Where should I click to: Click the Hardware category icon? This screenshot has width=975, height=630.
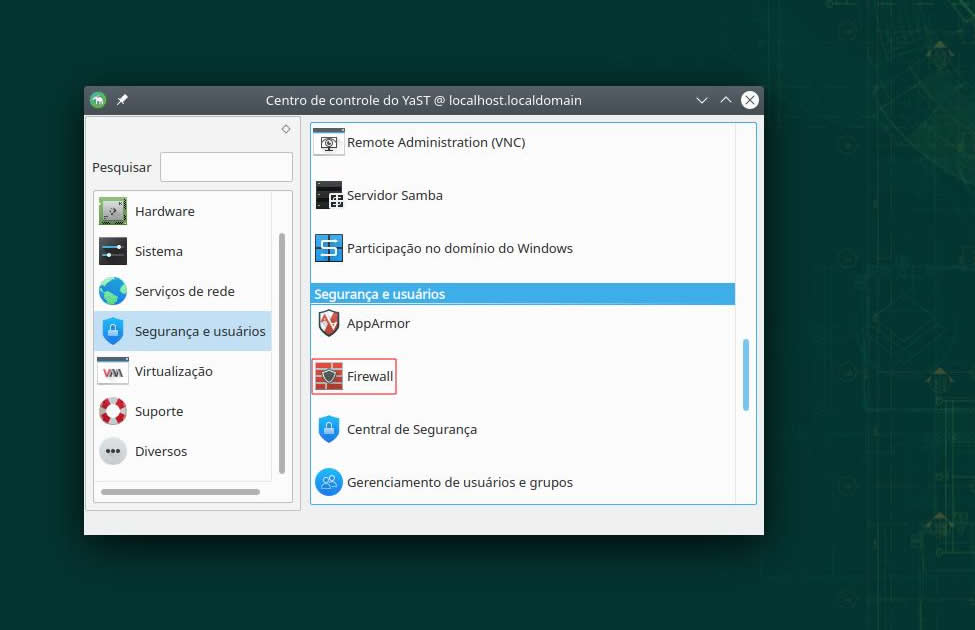pos(113,211)
